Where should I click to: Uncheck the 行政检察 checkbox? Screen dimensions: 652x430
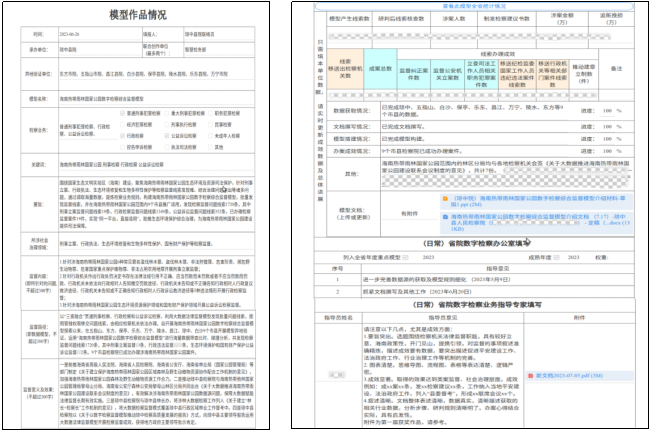122,136
